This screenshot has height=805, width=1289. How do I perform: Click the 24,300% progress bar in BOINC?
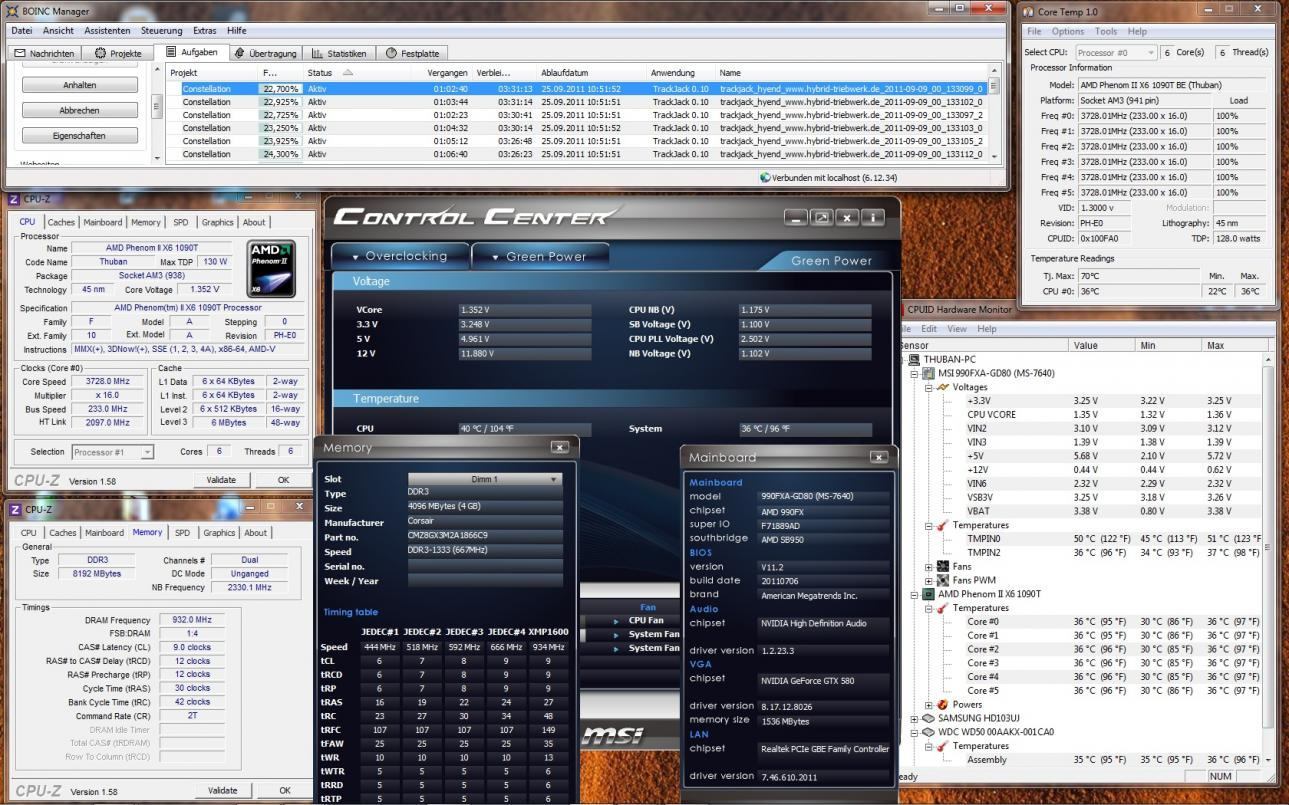coord(281,154)
